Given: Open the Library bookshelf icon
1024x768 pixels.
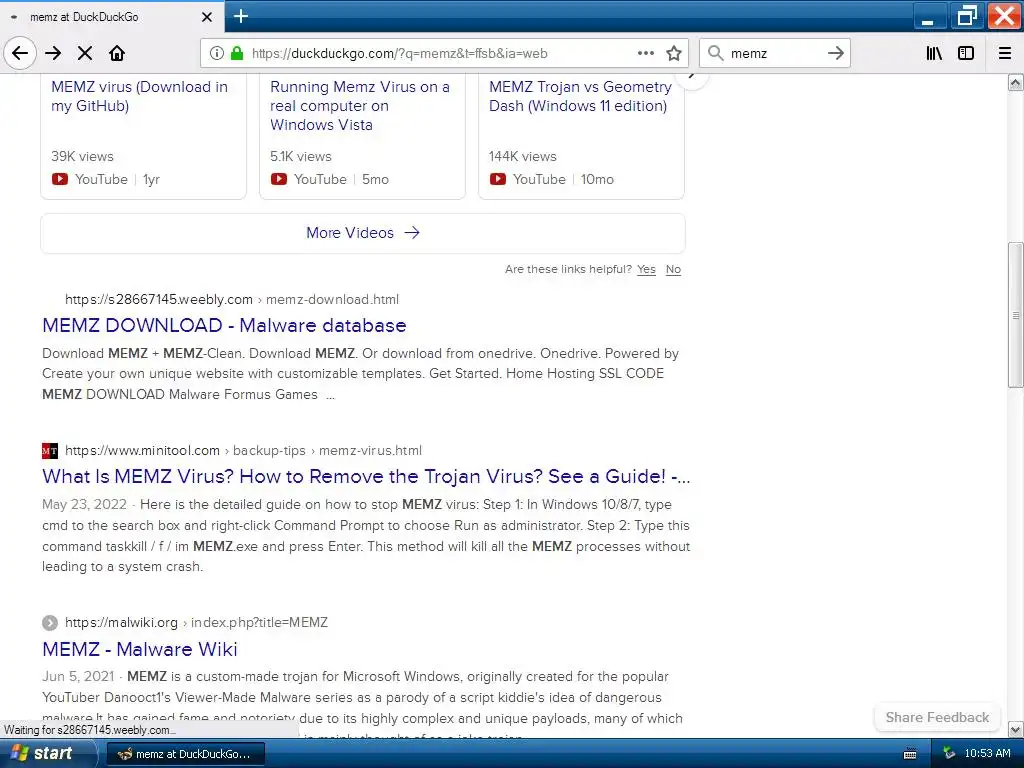Looking at the screenshot, I should (x=934, y=53).
